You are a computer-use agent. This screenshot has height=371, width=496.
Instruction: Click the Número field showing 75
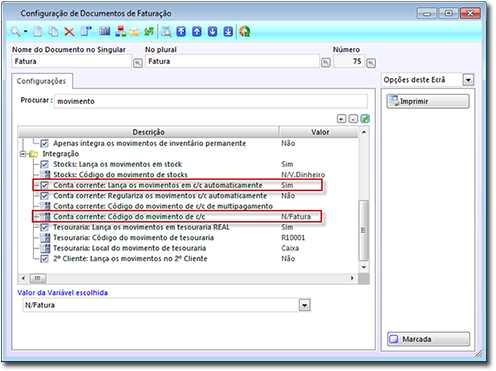coord(349,61)
